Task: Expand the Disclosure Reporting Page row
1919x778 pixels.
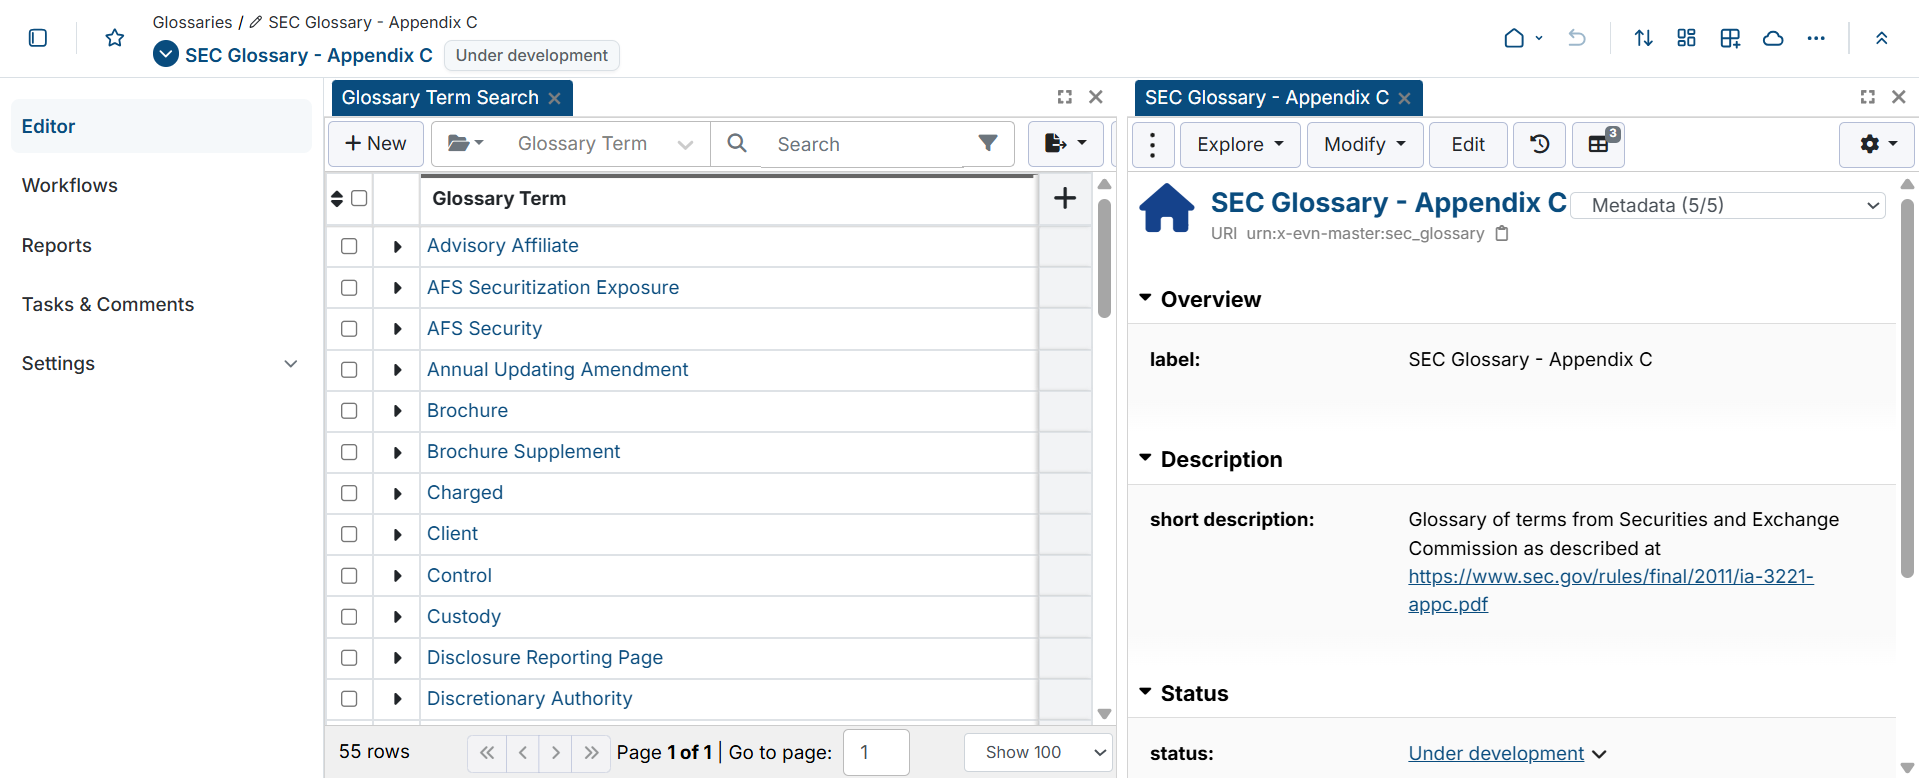Action: click(x=397, y=658)
